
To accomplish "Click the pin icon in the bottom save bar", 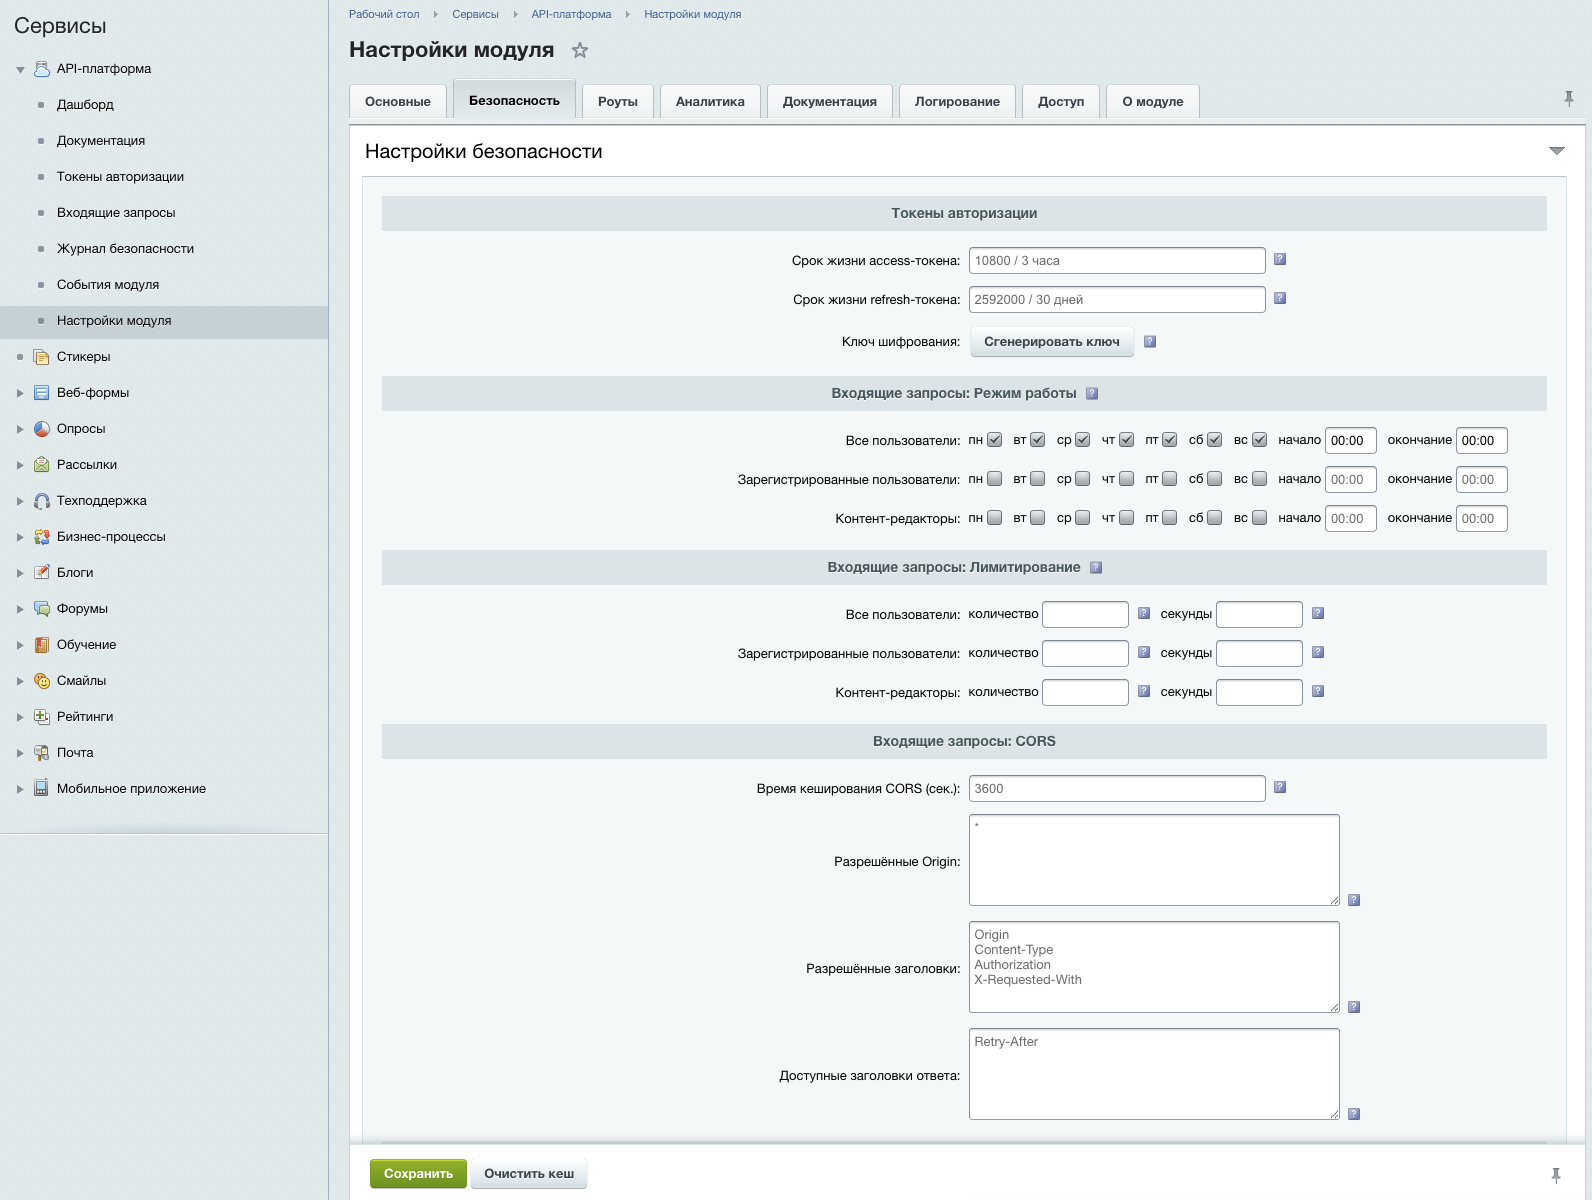I will pyautogui.click(x=1556, y=1175).
